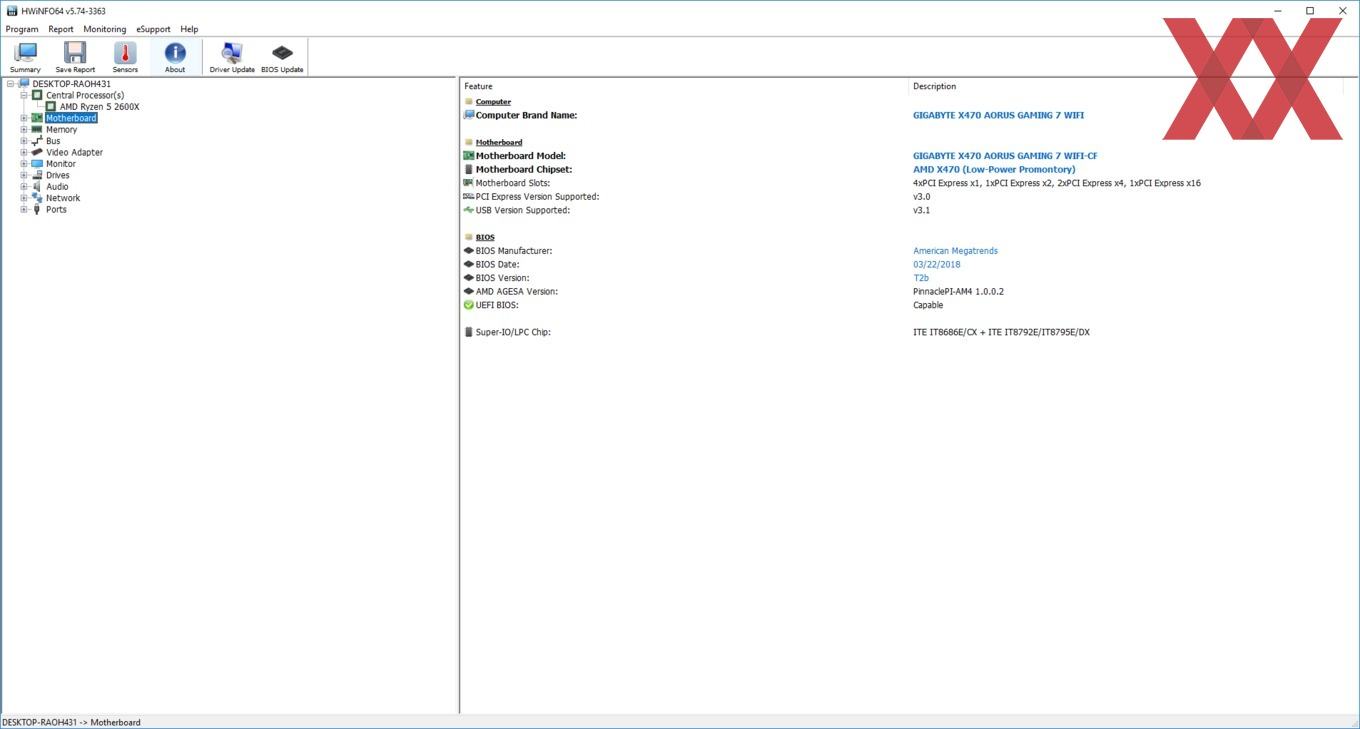Select the Ports label in the tree
This screenshot has height=729, width=1360.
[x=56, y=210]
